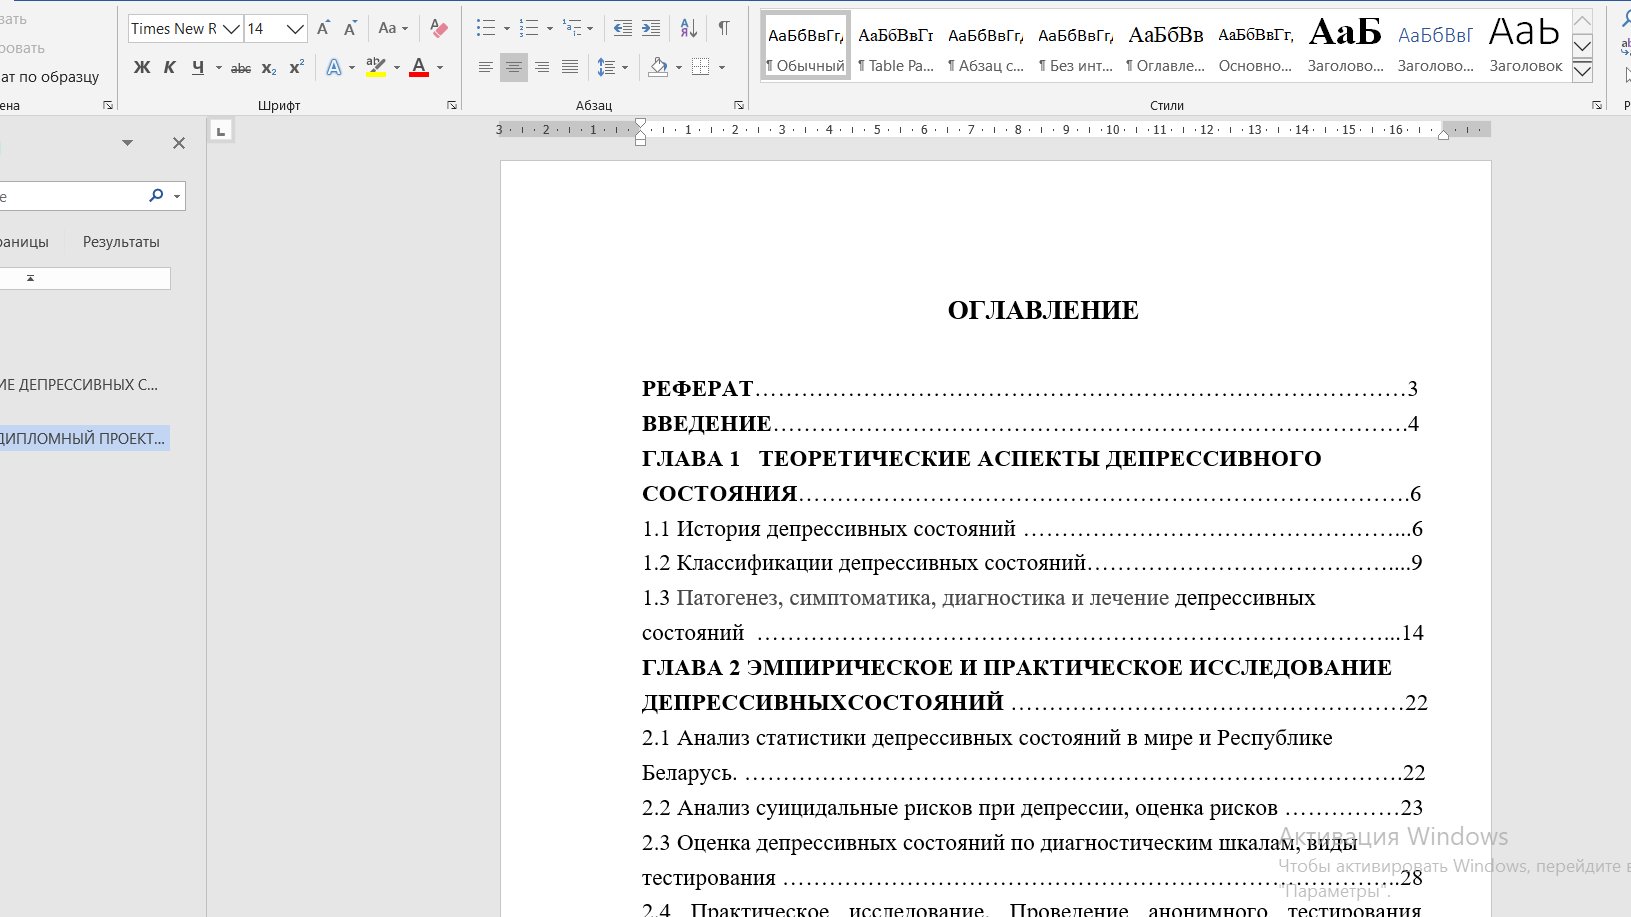
Task: Apply the Абзац с... style
Action: point(985,46)
